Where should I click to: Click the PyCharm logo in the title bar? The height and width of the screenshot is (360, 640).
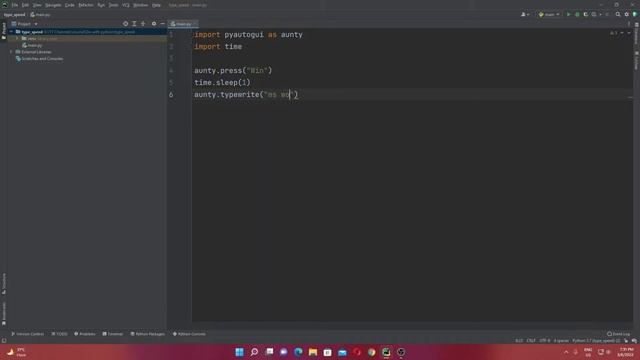[x=5, y=5]
